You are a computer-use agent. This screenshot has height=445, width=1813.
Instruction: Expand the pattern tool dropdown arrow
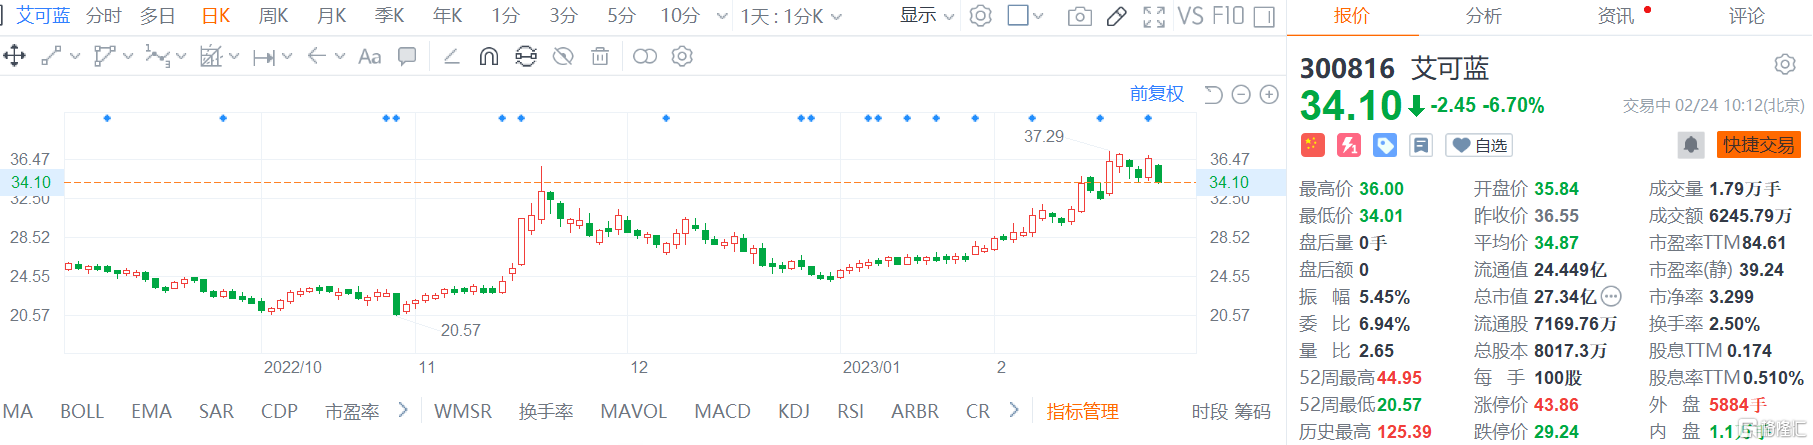[x=234, y=57]
